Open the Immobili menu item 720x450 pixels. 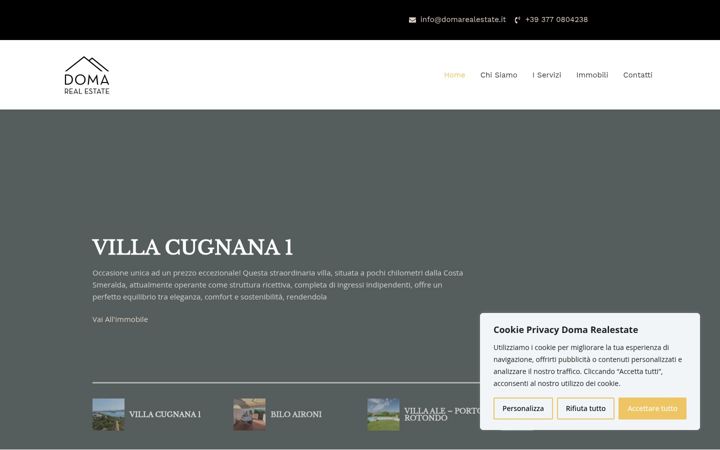pos(592,75)
